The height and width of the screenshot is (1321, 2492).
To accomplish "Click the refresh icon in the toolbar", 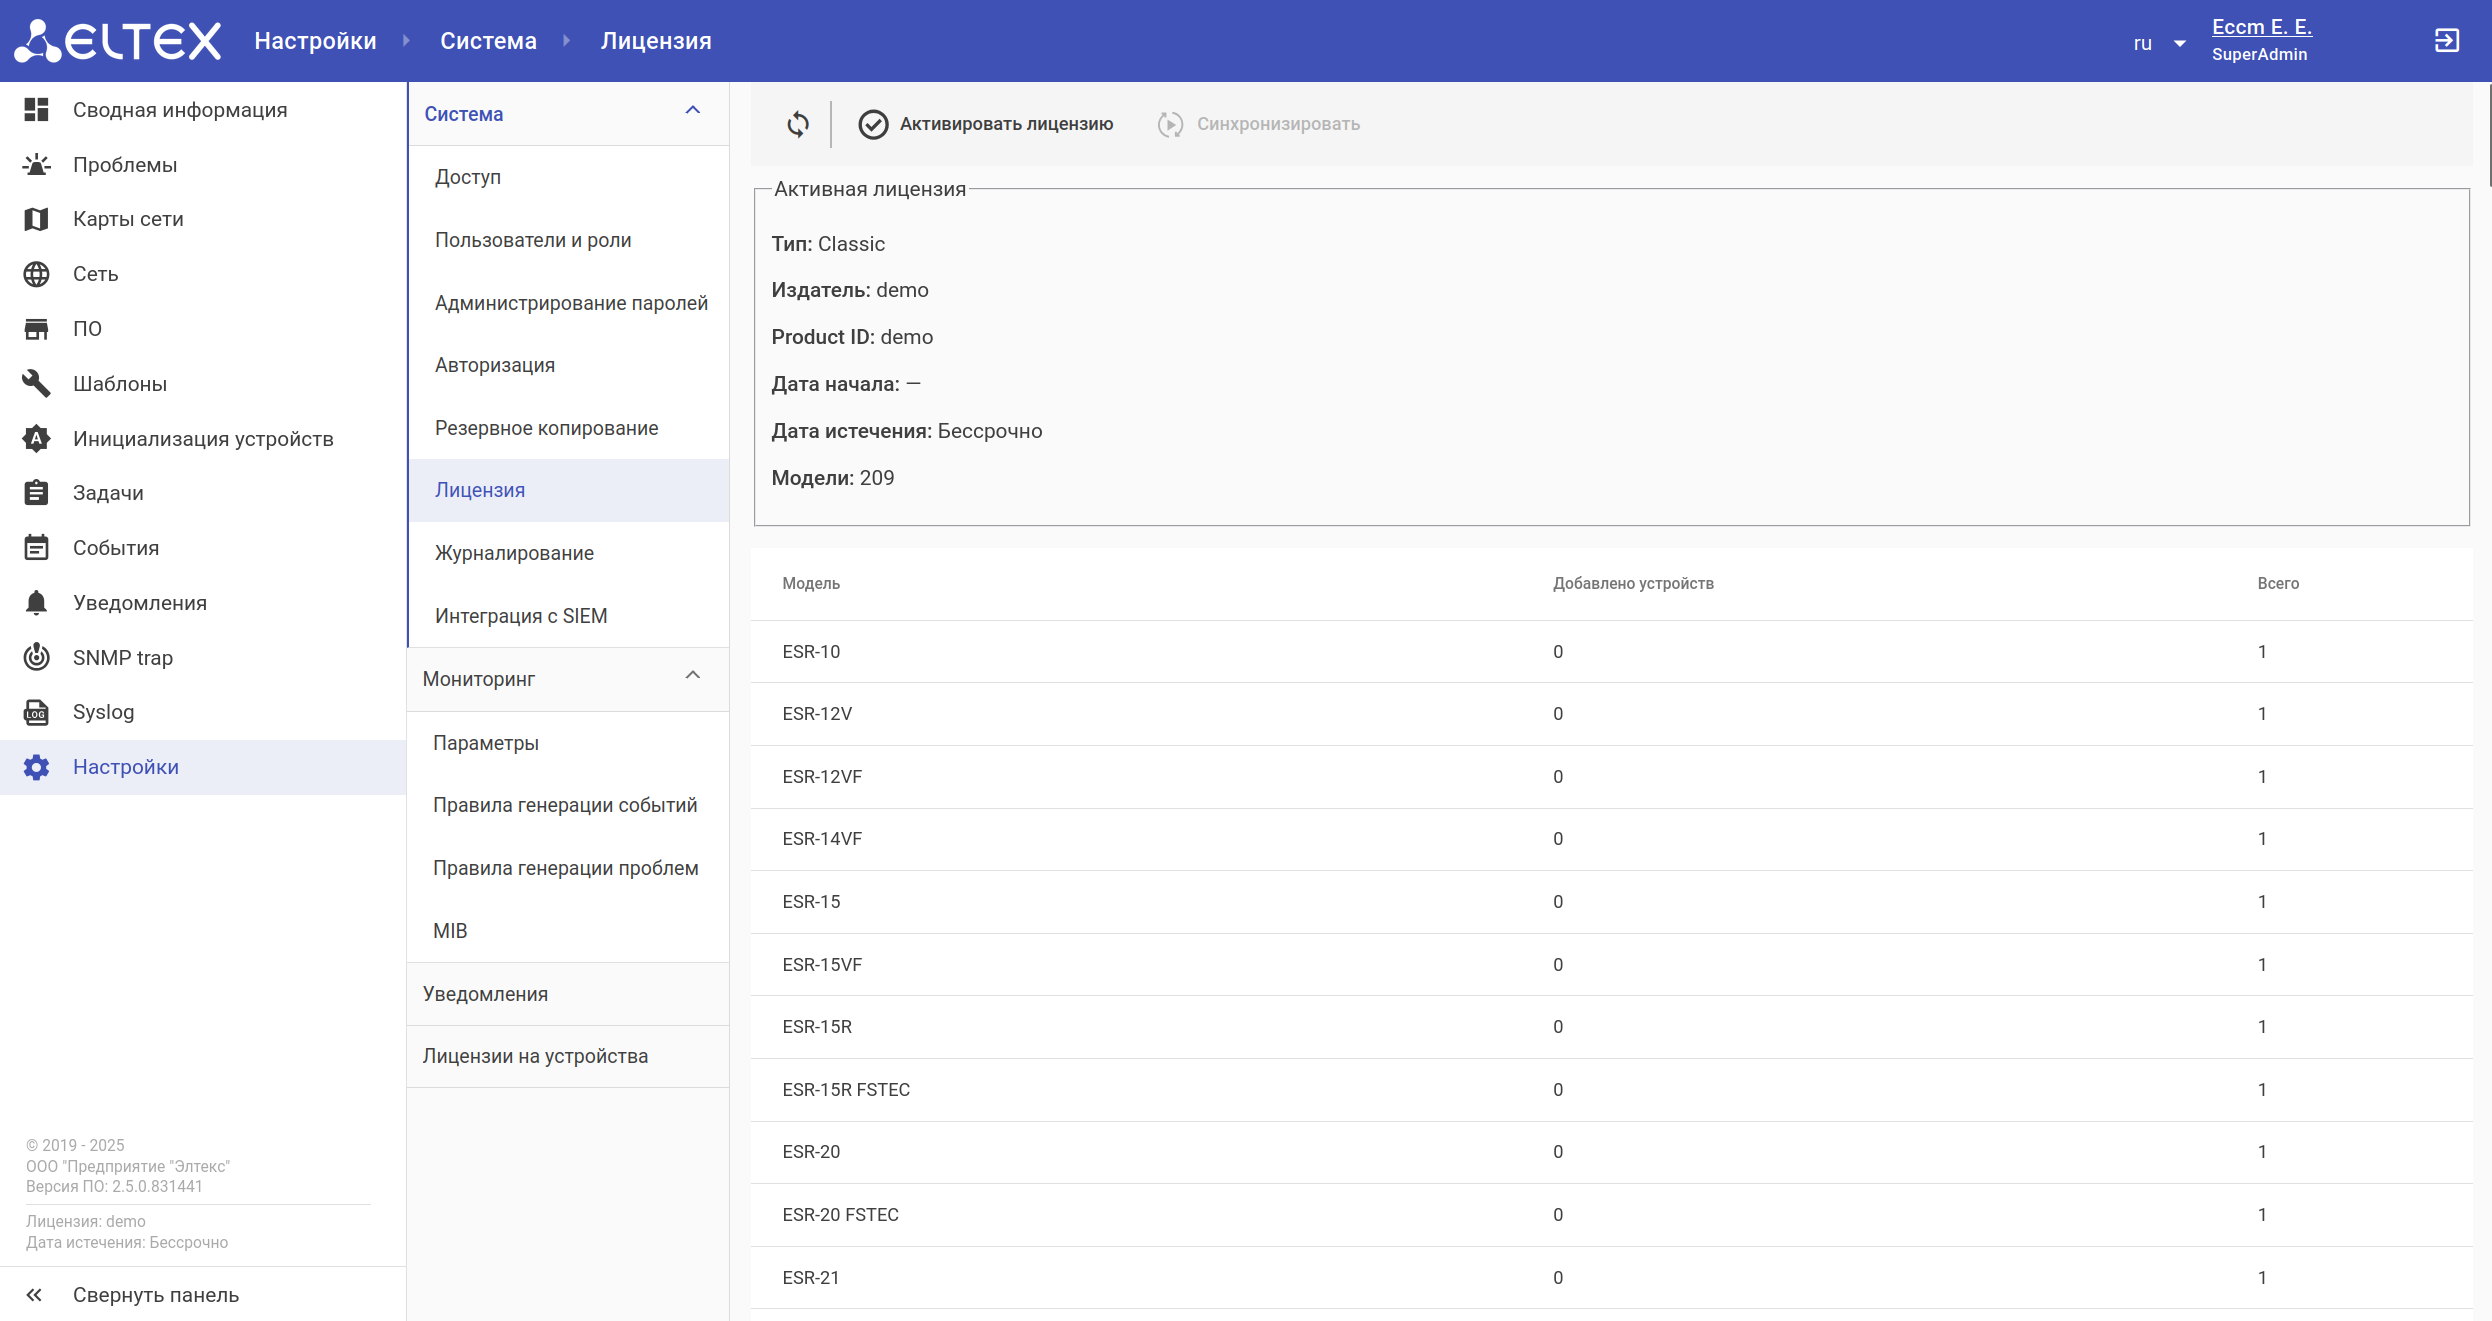I will tap(797, 124).
